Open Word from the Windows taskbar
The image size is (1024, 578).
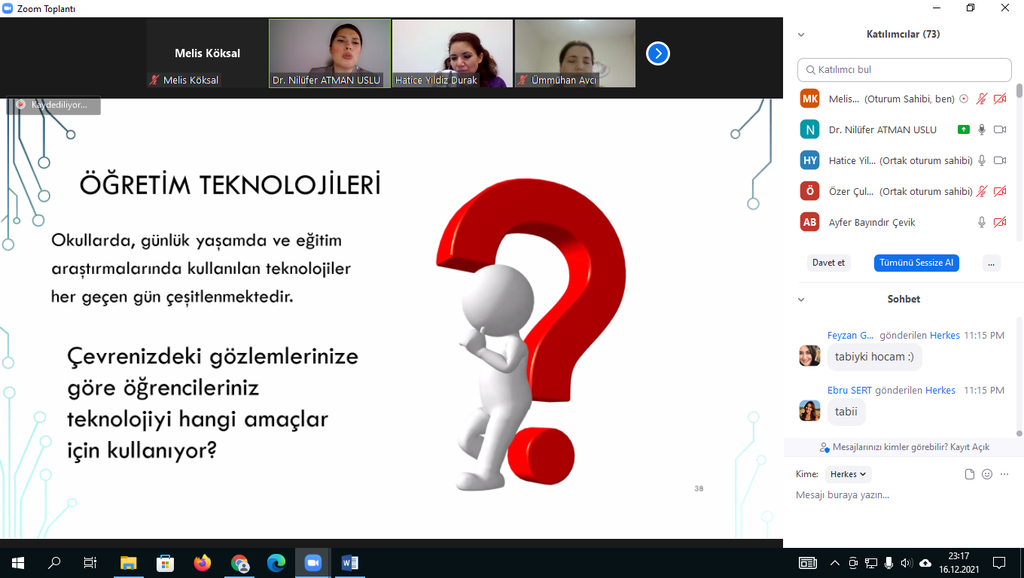350,563
